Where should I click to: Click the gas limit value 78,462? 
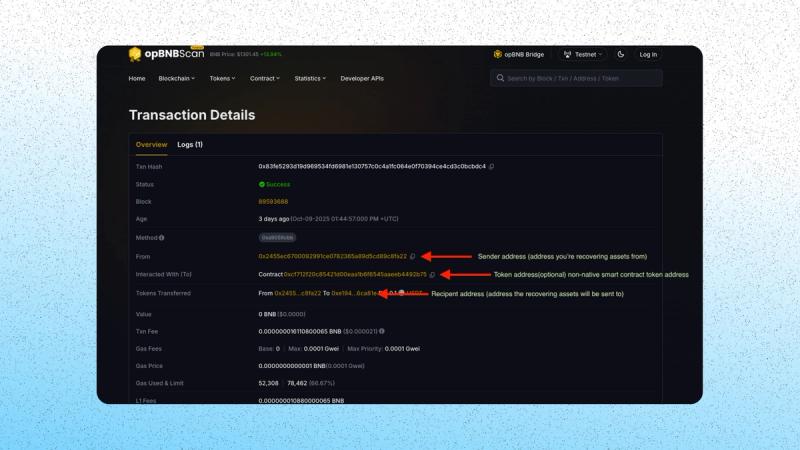click(297, 383)
